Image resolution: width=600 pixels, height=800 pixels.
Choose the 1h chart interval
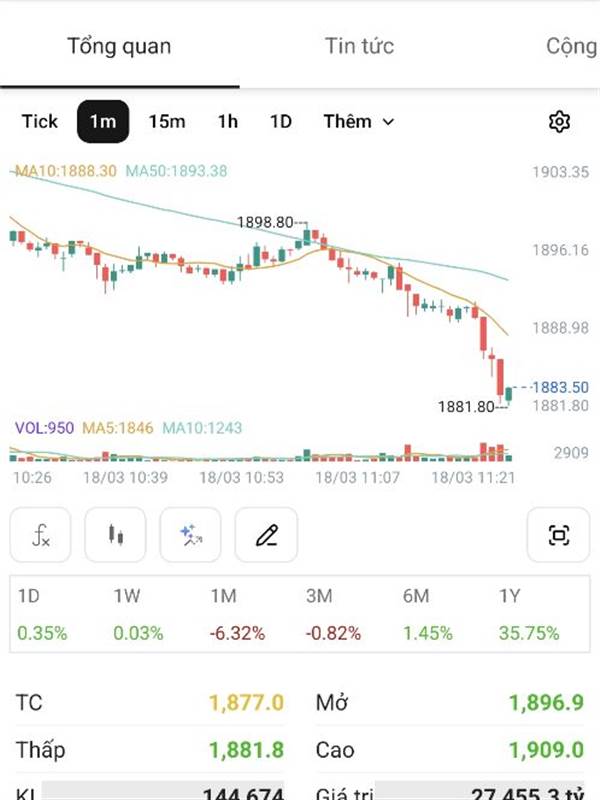pos(228,122)
